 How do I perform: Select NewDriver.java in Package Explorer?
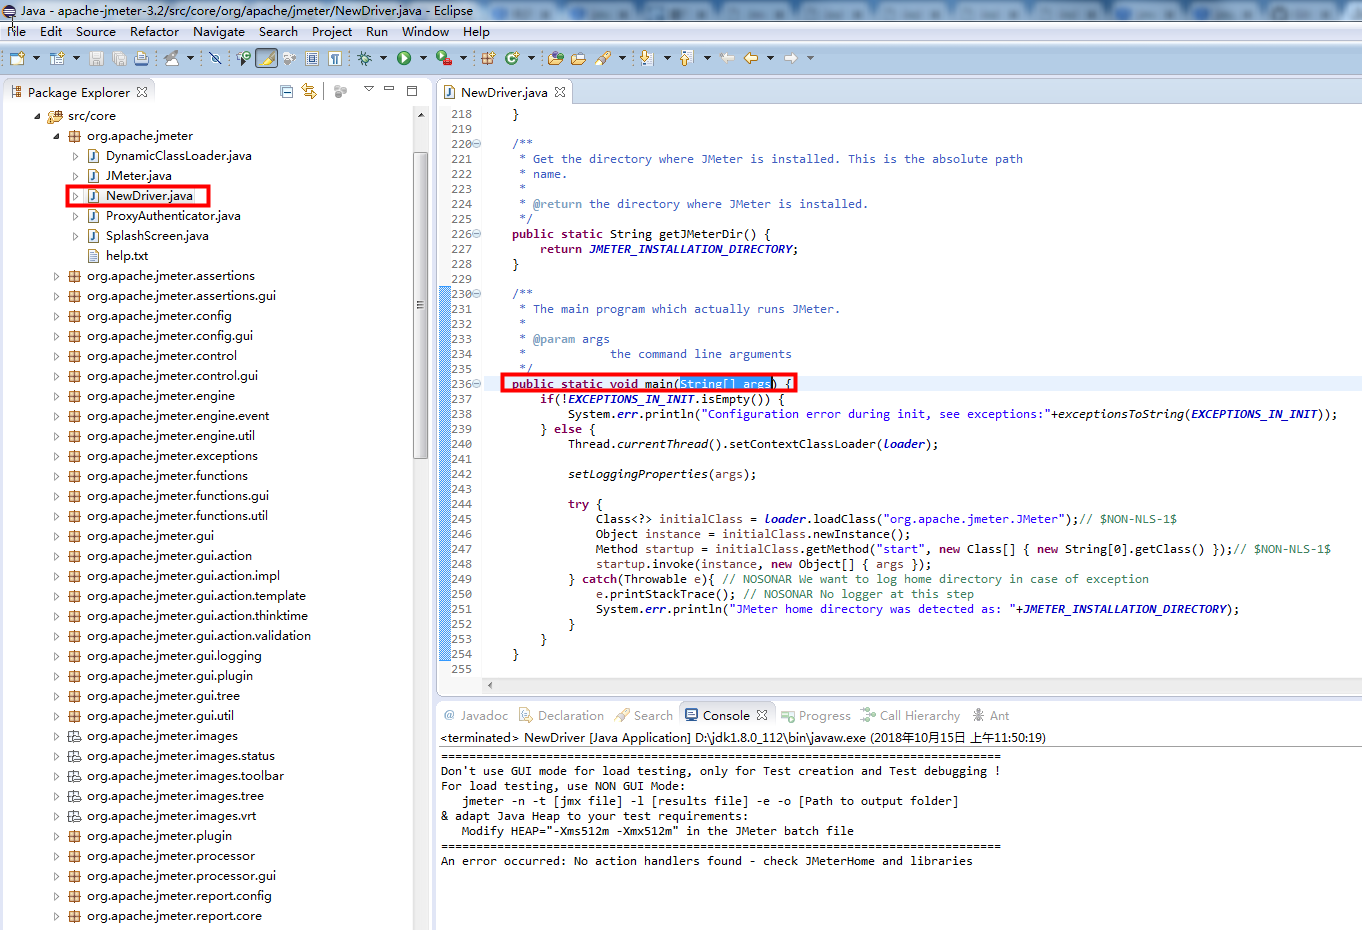(x=149, y=196)
